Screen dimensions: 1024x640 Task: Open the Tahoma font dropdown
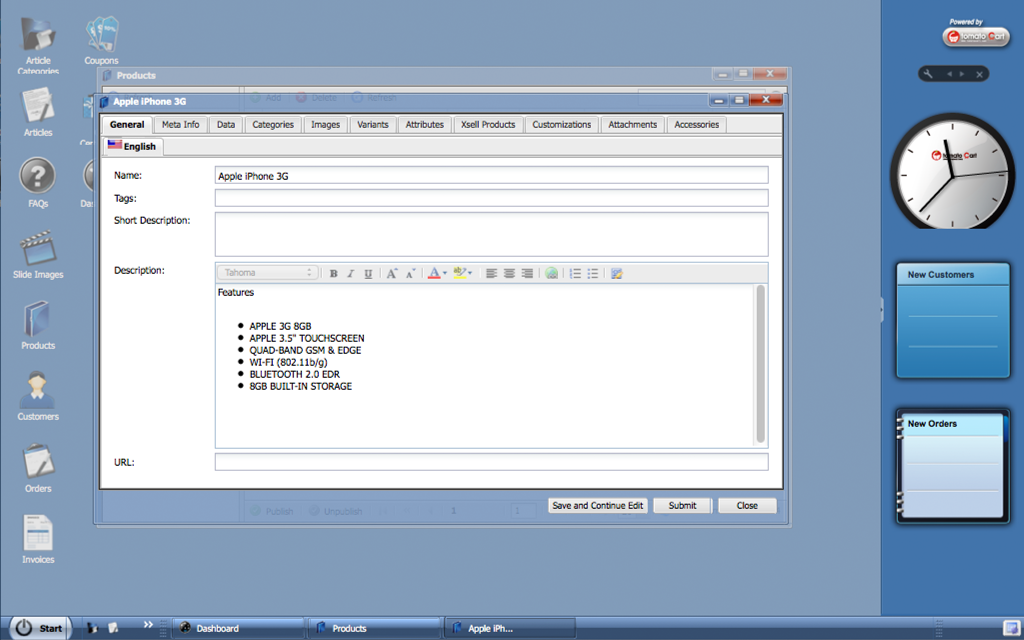(267, 273)
